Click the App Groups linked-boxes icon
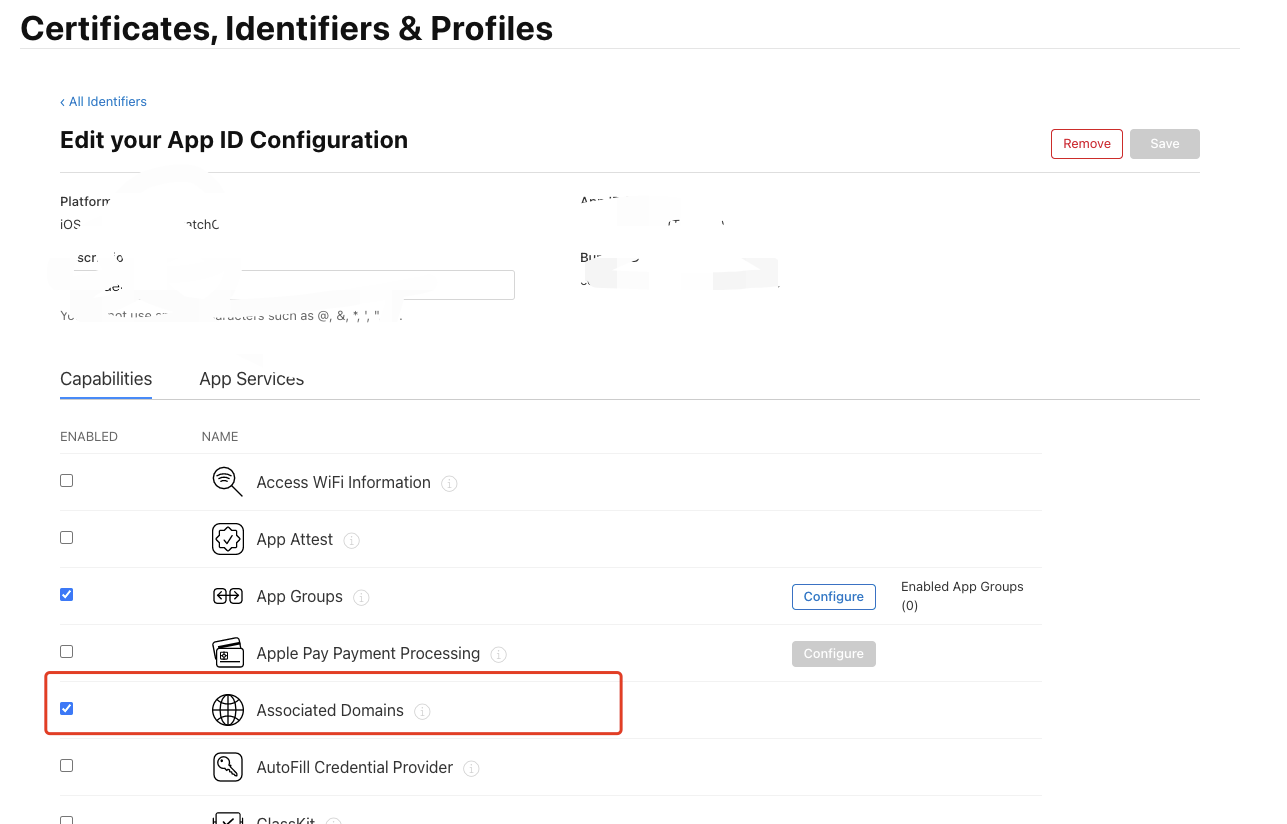The width and height of the screenshot is (1287, 824). point(228,596)
